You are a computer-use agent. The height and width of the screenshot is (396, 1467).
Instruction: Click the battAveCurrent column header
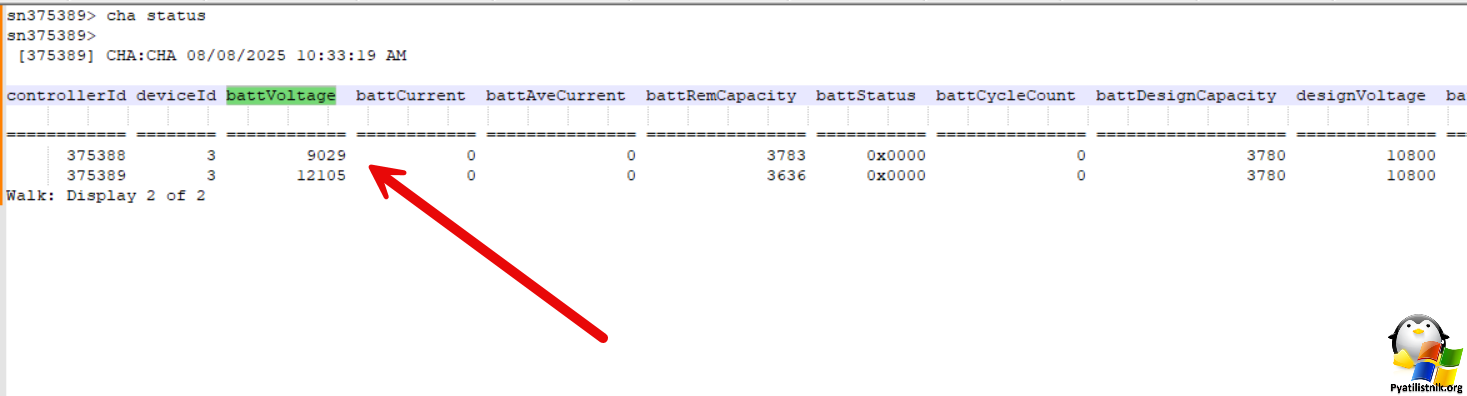point(556,96)
